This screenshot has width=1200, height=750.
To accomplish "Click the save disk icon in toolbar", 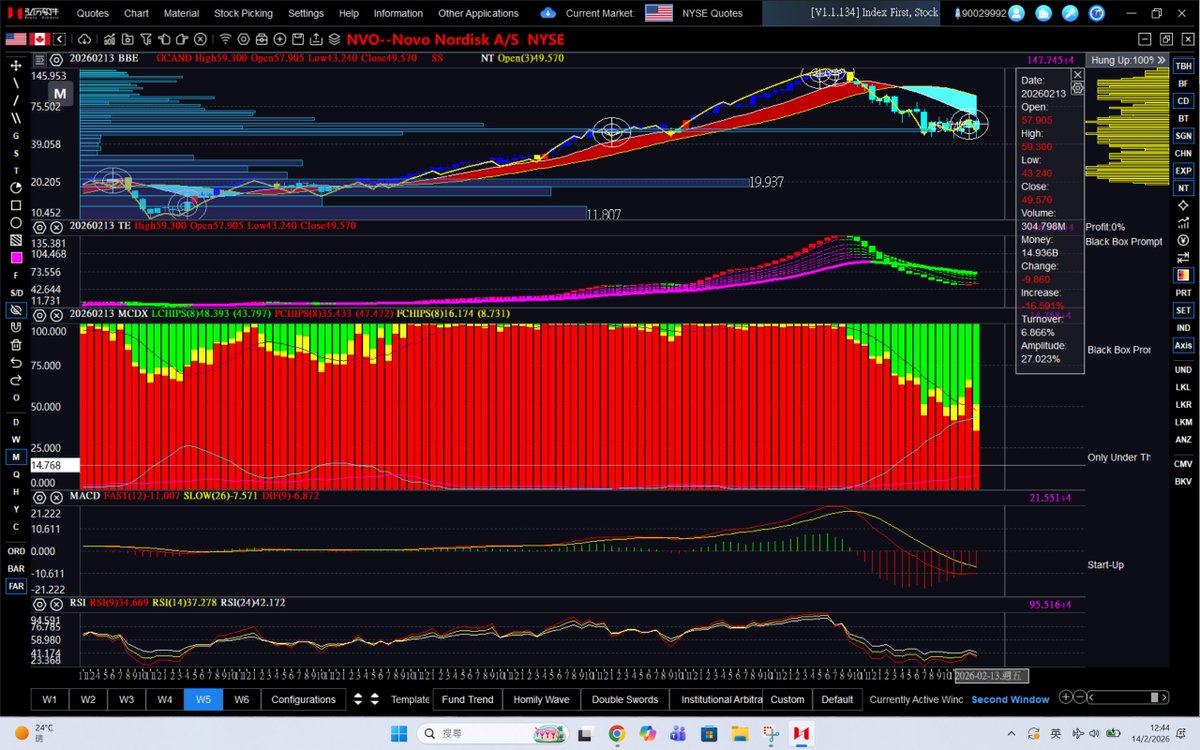I will click(x=297, y=39).
